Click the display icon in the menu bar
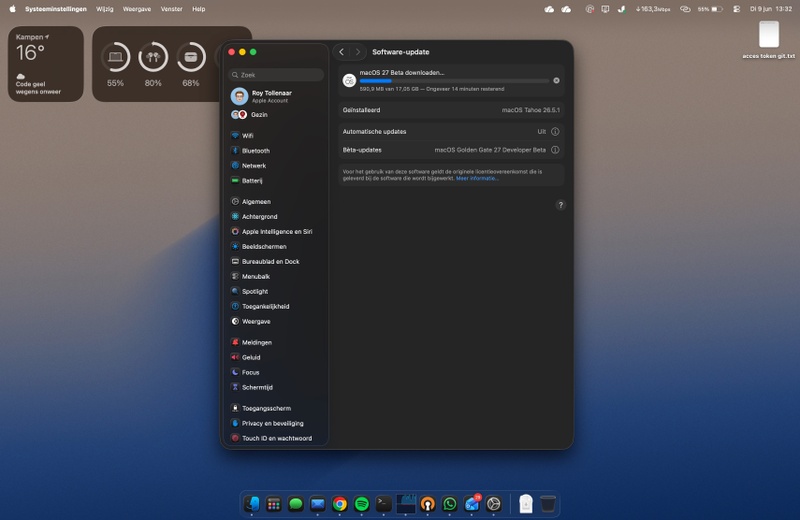This screenshot has width=800, height=520. point(605,9)
